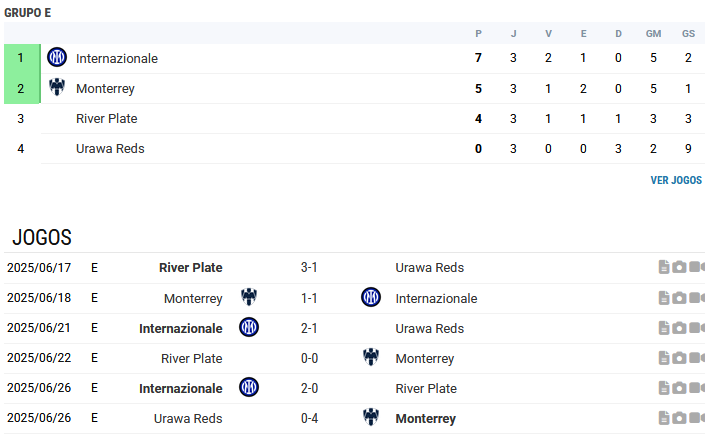Open River Plate team in standings
The height and width of the screenshot is (434, 705).
coord(107,119)
